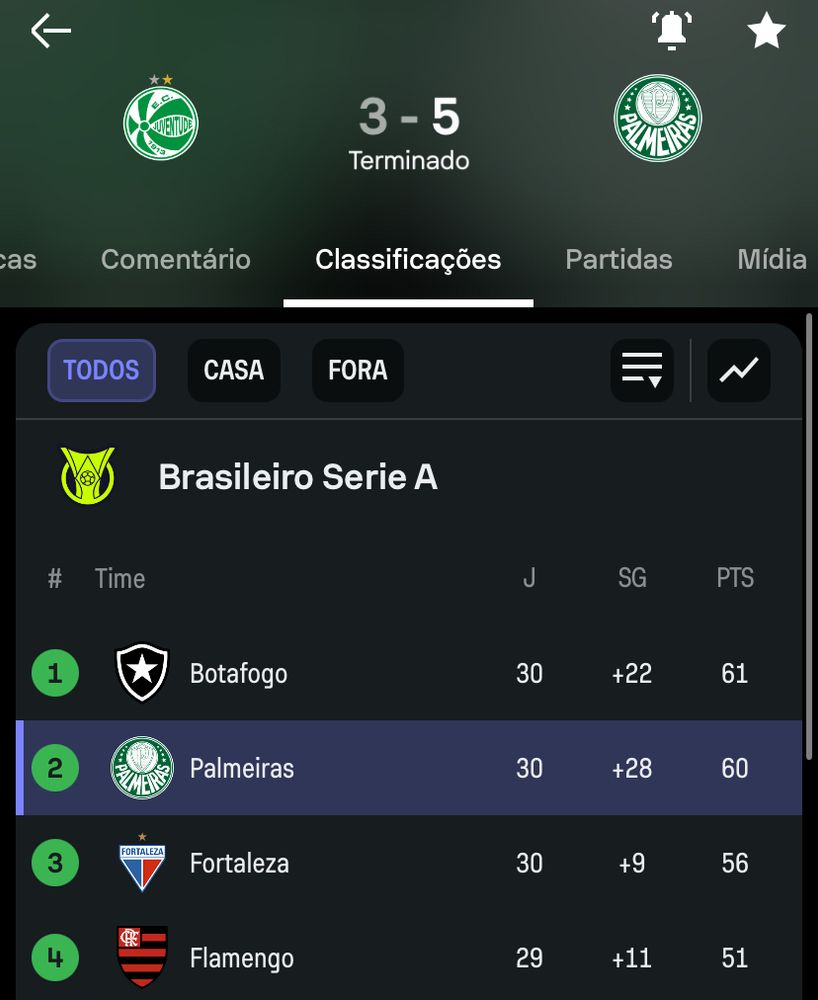Viewport: 818px width, 1000px height.
Task: Open the highlighted Palmeiras standings row
Action: [x=400, y=768]
